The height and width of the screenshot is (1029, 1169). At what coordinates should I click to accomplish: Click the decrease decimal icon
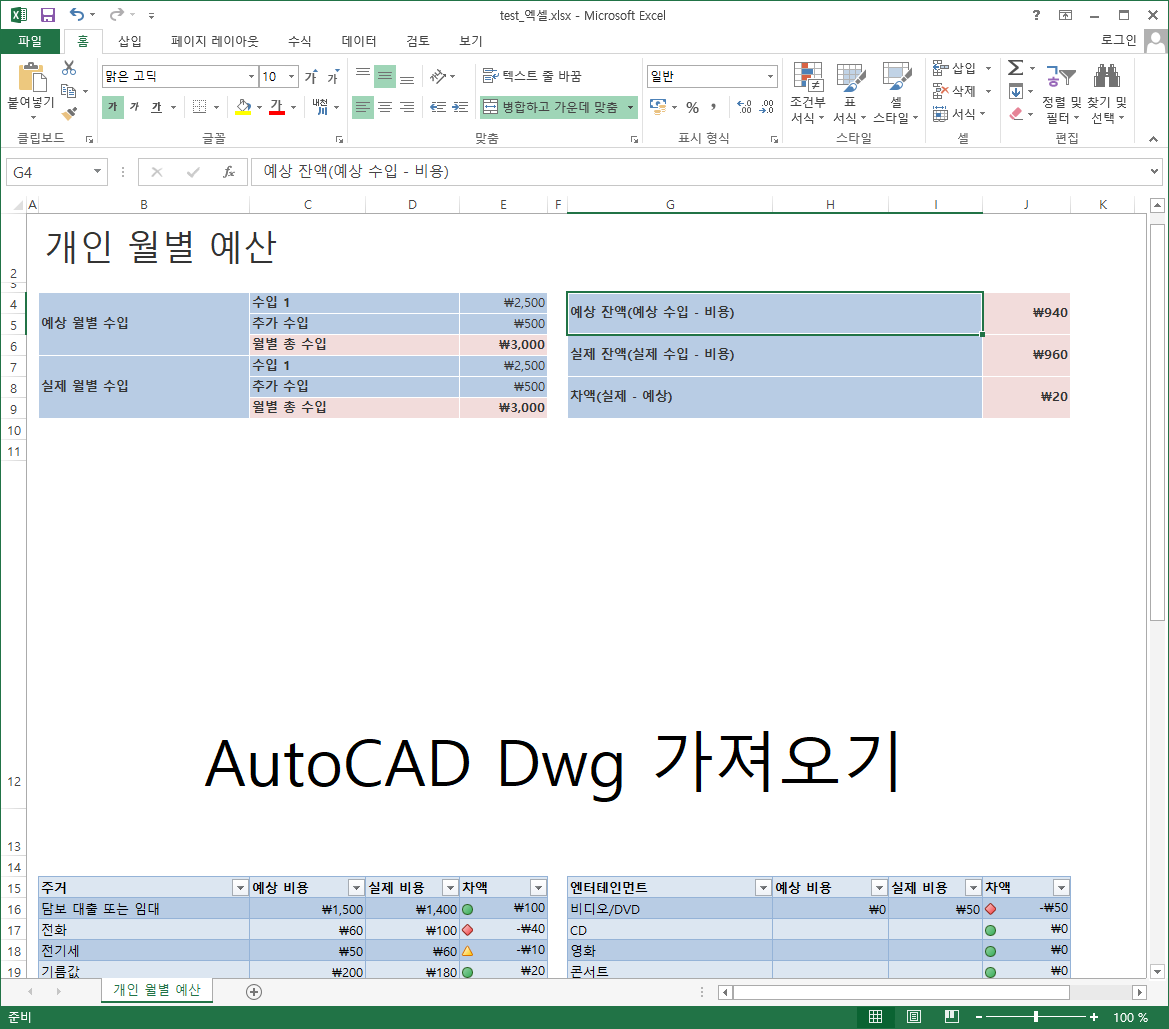(766, 107)
